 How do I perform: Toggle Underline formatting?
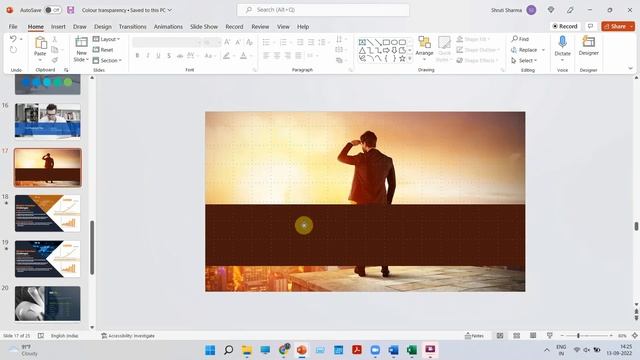pos(158,56)
